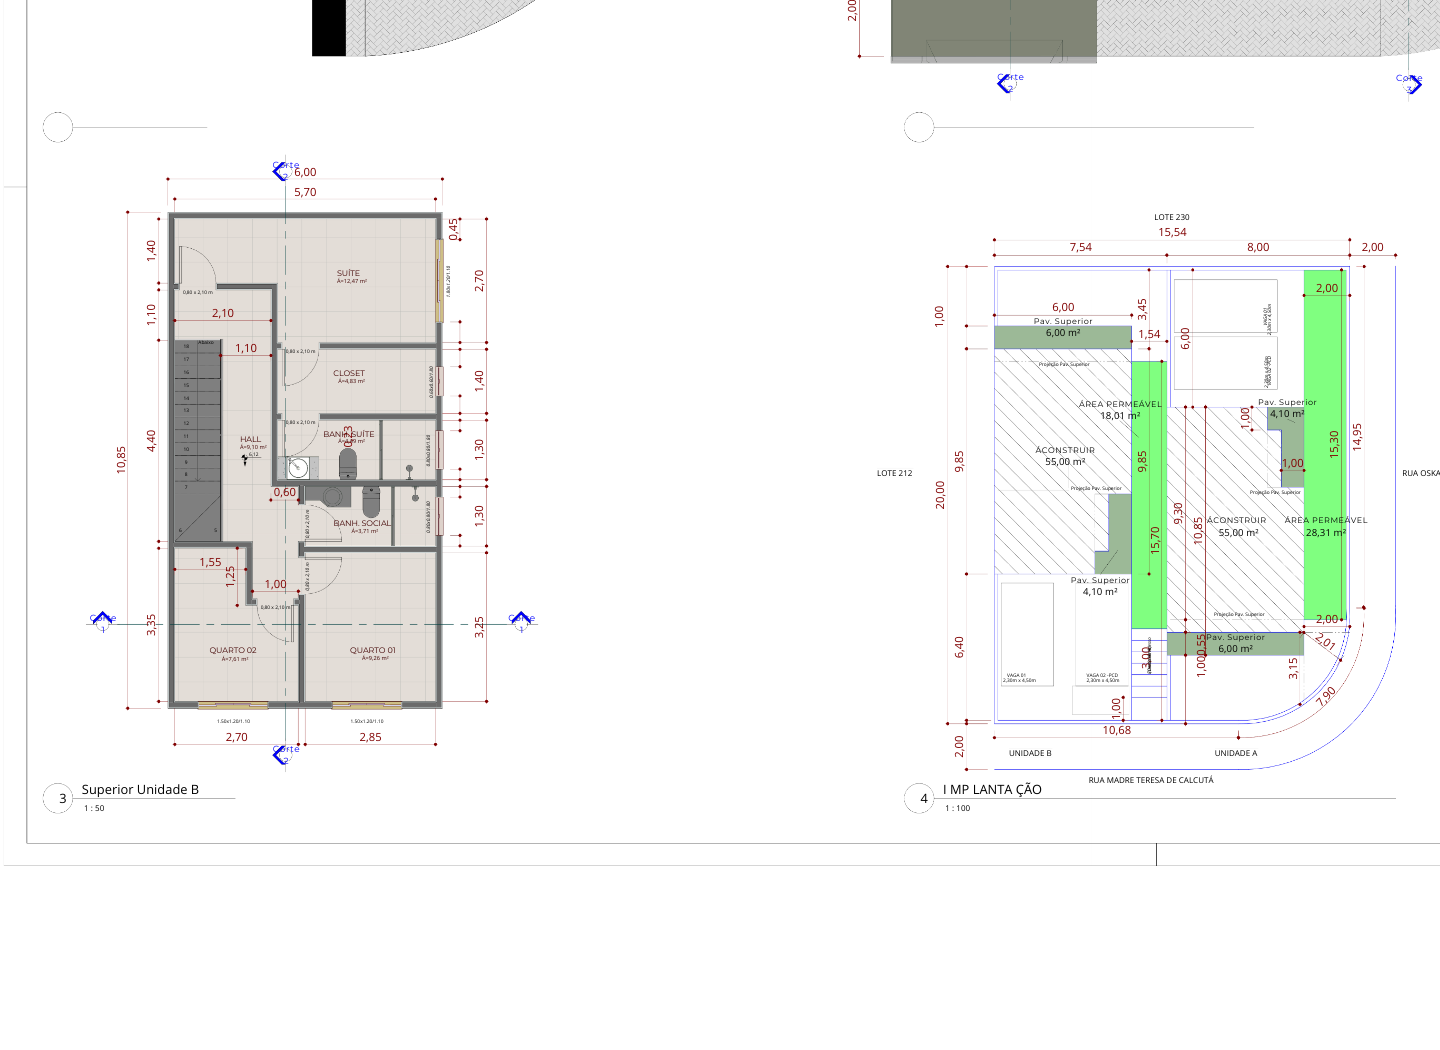The width and height of the screenshot is (1440, 1050).
Task: Click the 15,54 lot width dimension
Action: coord(1172,232)
